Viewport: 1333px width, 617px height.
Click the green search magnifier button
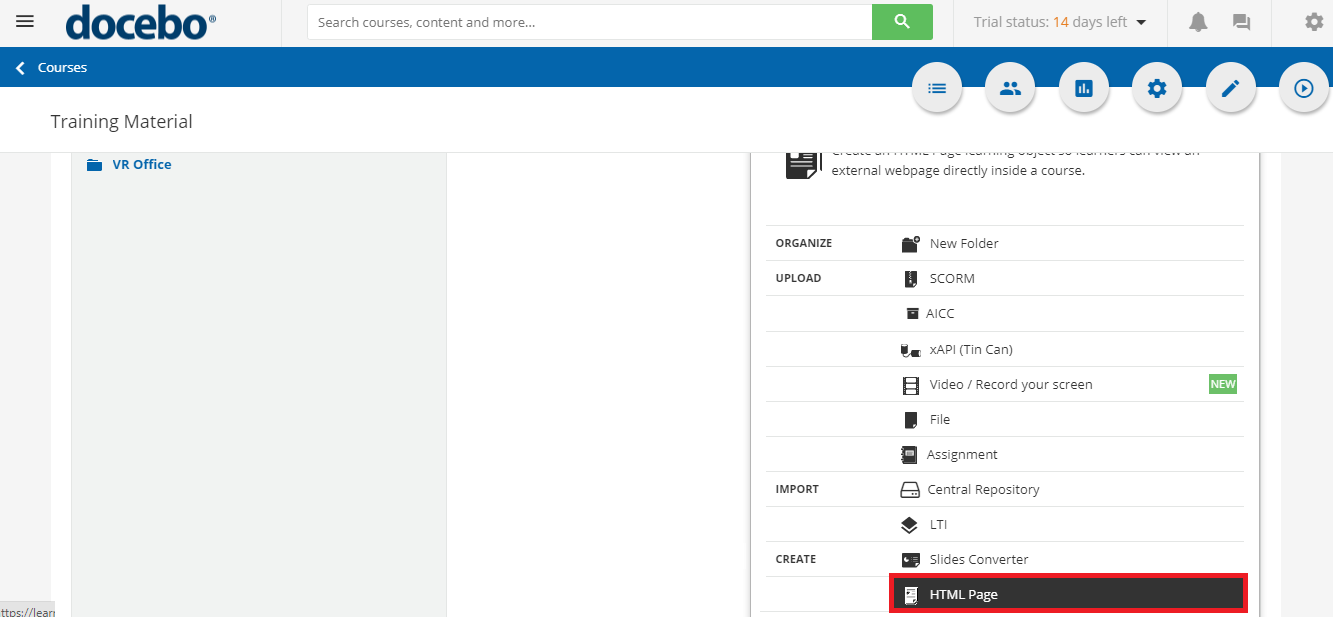902,22
